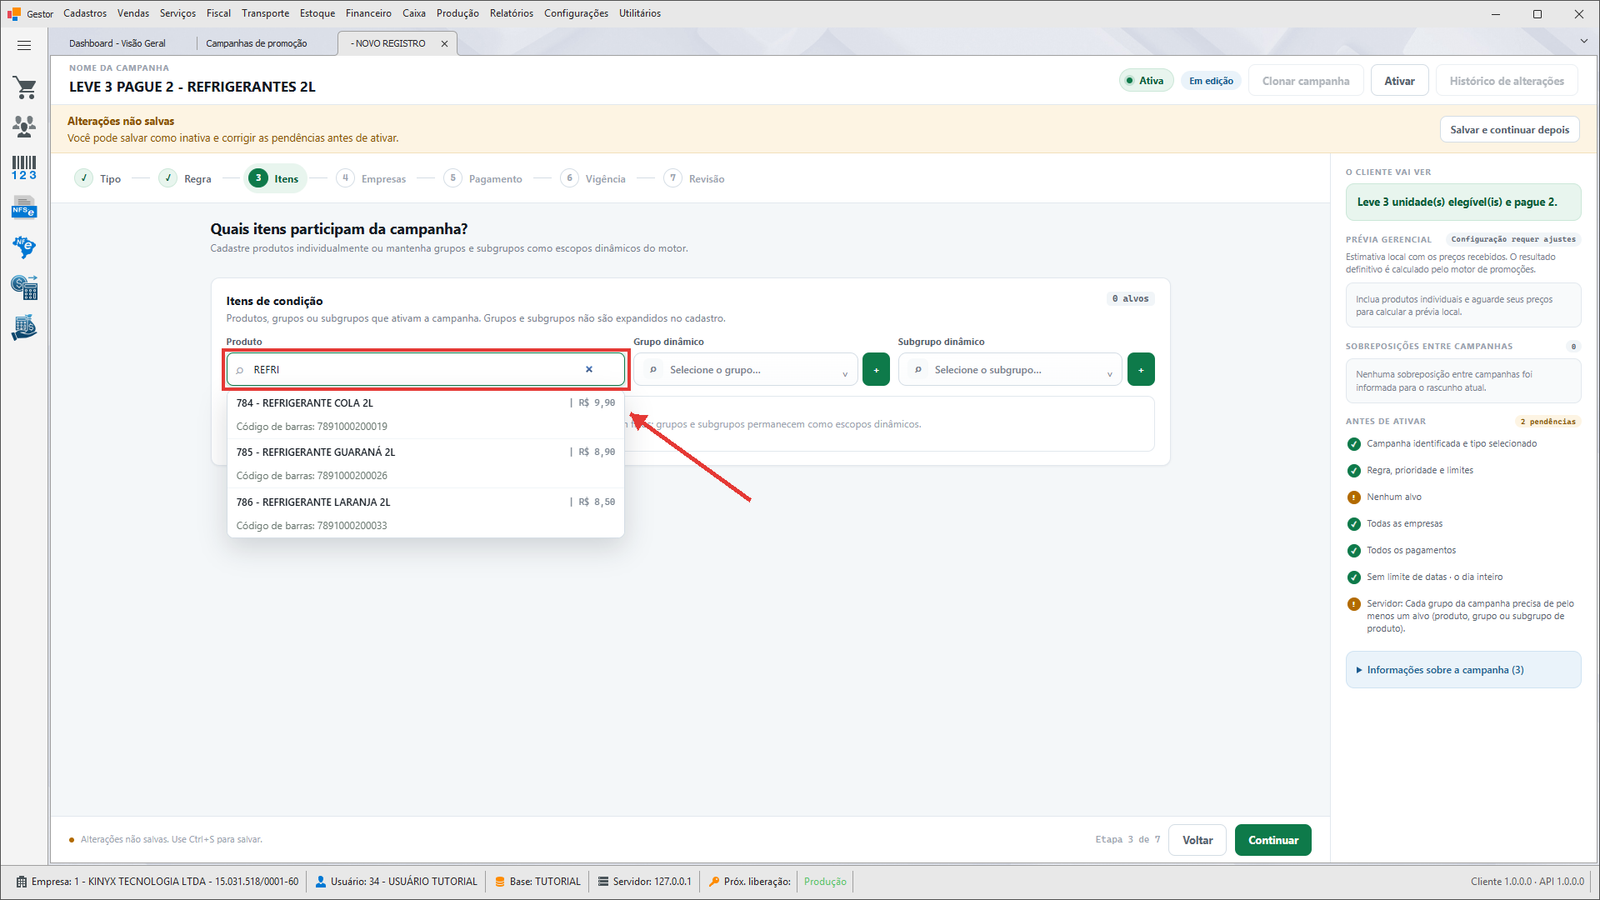Open the hamburger menu in sidebar
The width and height of the screenshot is (1600, 900).
[24, 45]
